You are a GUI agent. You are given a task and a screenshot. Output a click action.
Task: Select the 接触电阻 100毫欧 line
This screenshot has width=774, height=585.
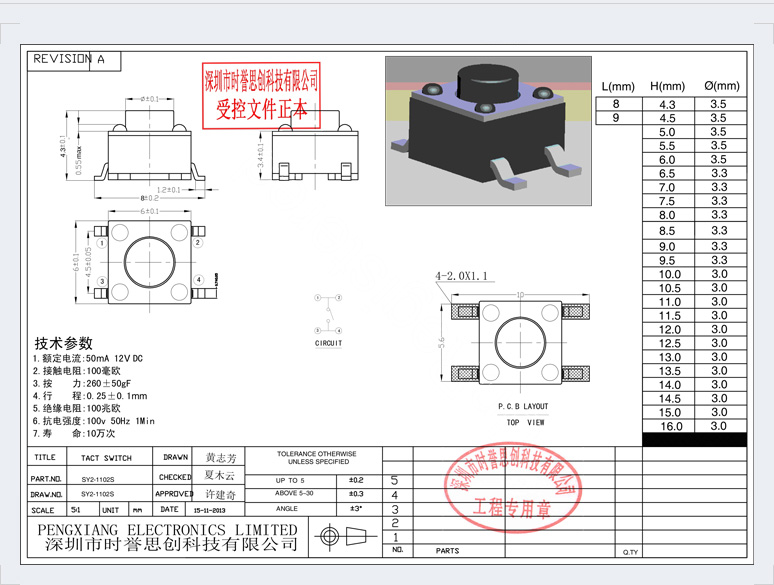click(x=77, y=371)
